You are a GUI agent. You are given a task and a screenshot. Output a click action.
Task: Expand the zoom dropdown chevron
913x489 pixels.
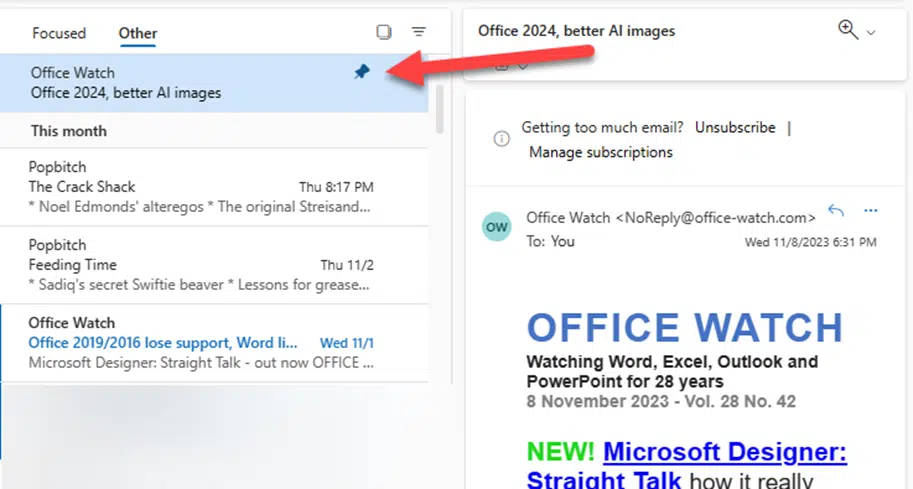(871, 33)
